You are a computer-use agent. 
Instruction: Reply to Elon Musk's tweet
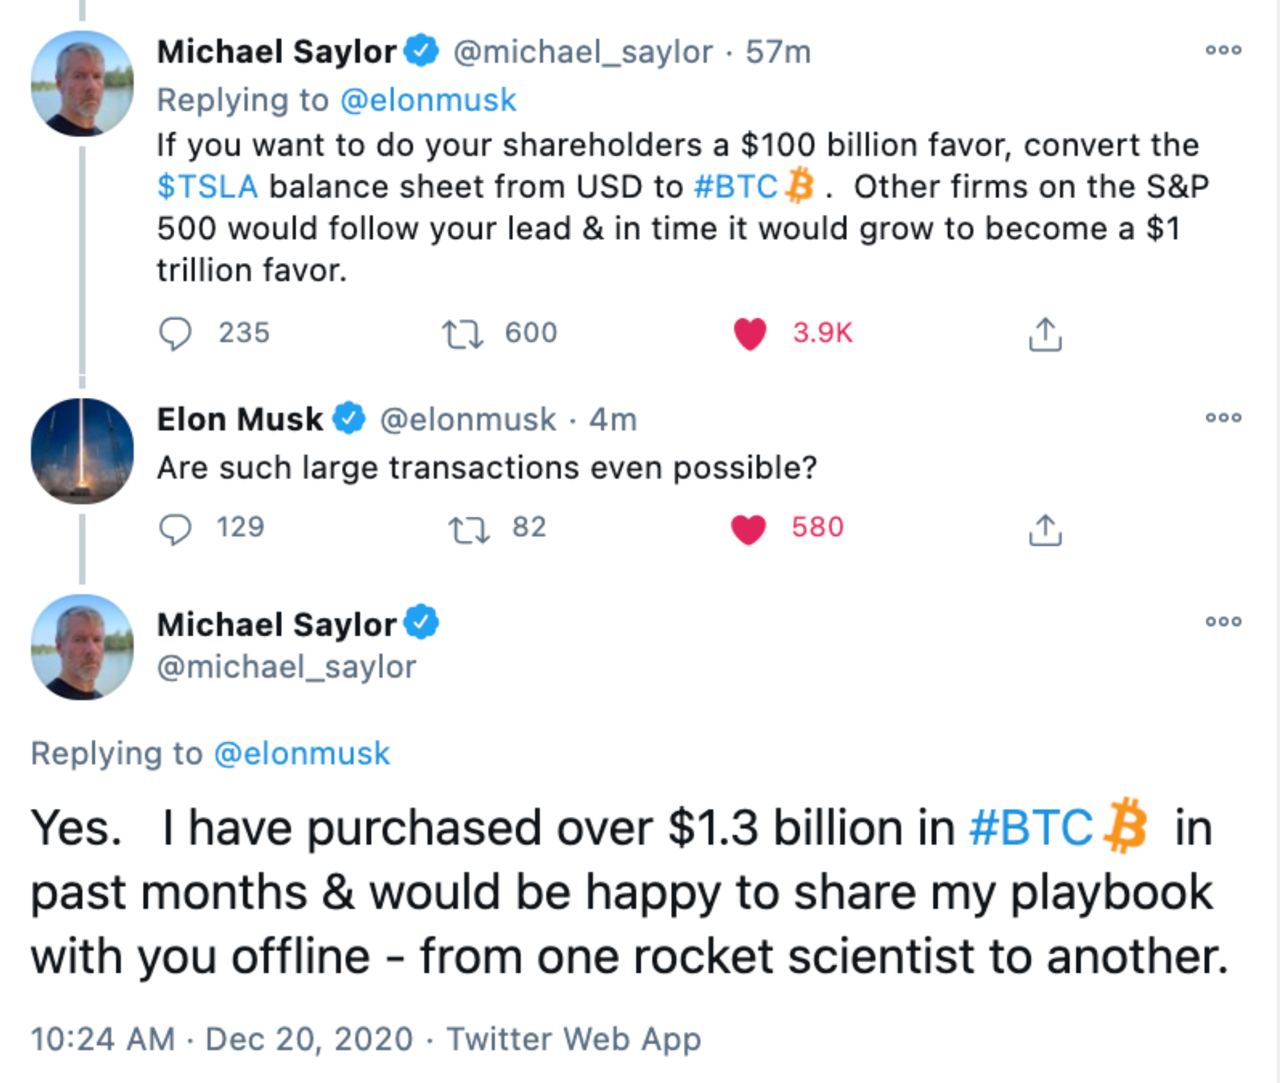pyautogui.click(x=175, y=528)
